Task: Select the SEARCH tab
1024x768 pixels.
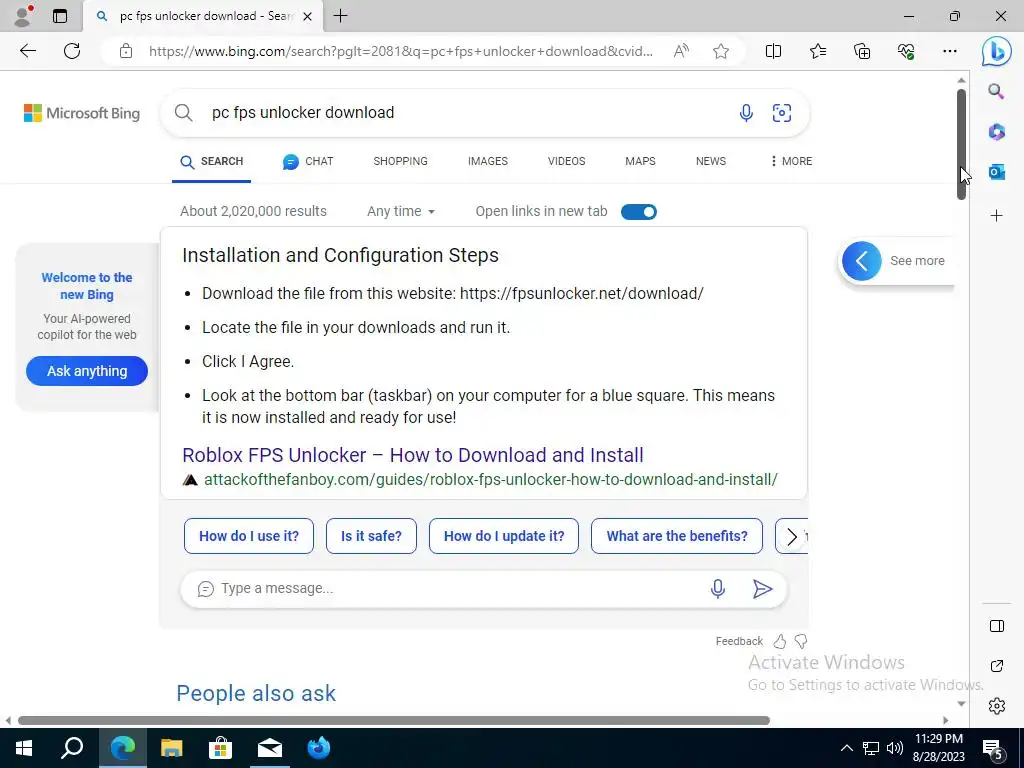Action: (212, 161)
